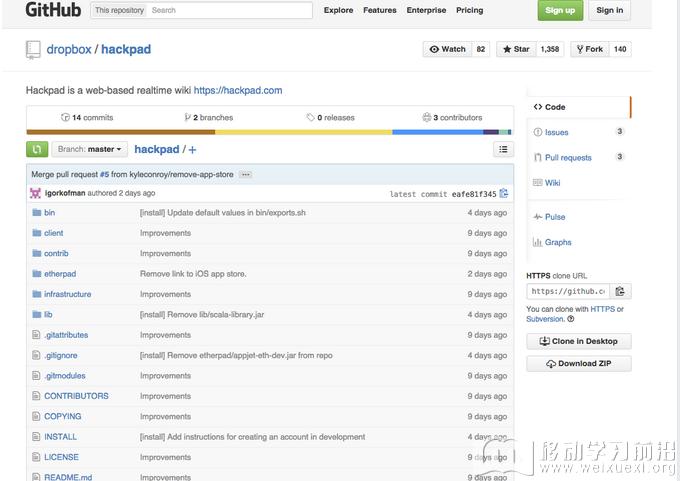
Task: Click the help icon next to Subversion
Action: pos(571,319)
